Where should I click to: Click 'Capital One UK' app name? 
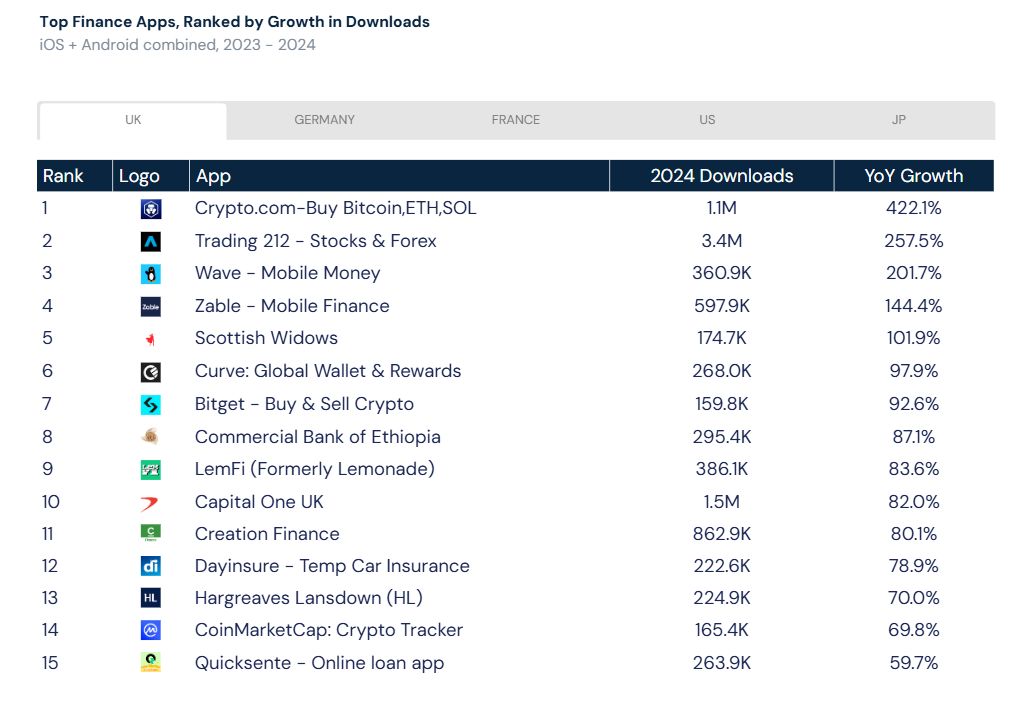260,502
